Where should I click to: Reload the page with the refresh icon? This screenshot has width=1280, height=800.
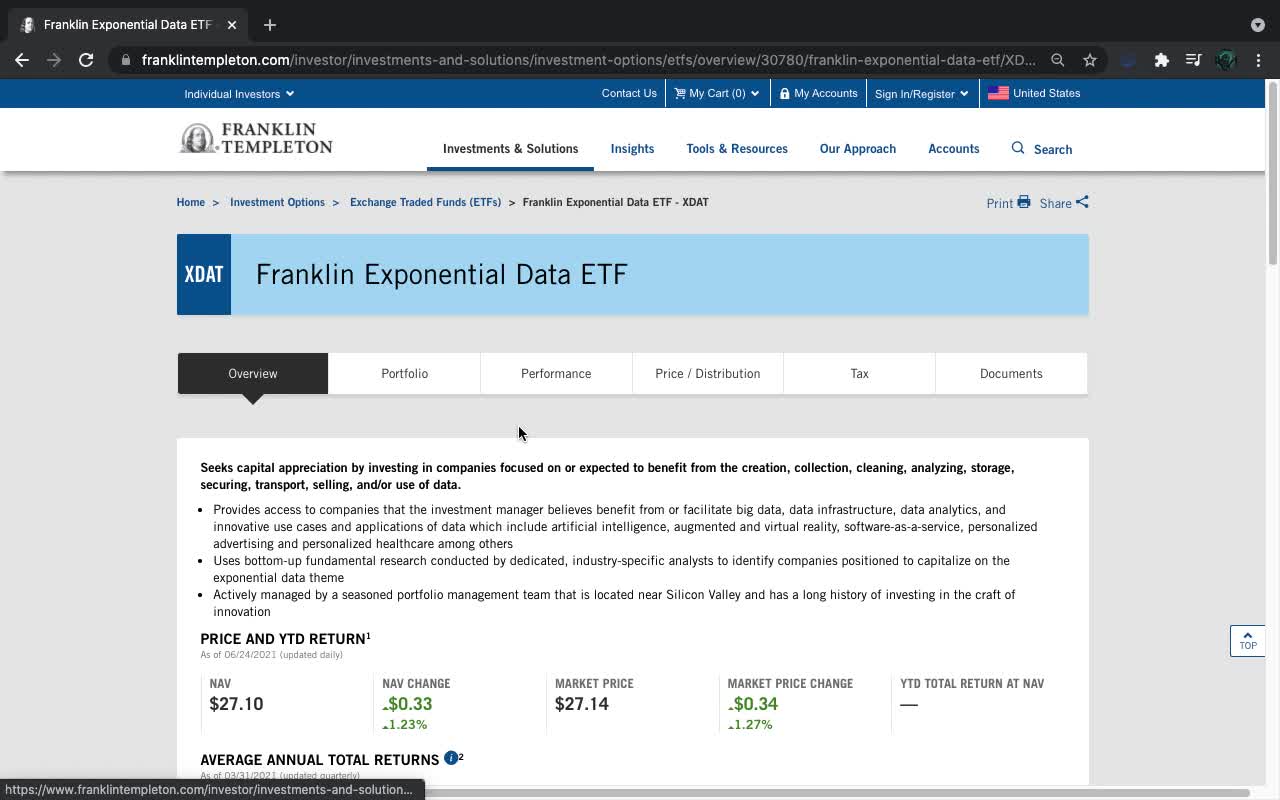[86, 60]
